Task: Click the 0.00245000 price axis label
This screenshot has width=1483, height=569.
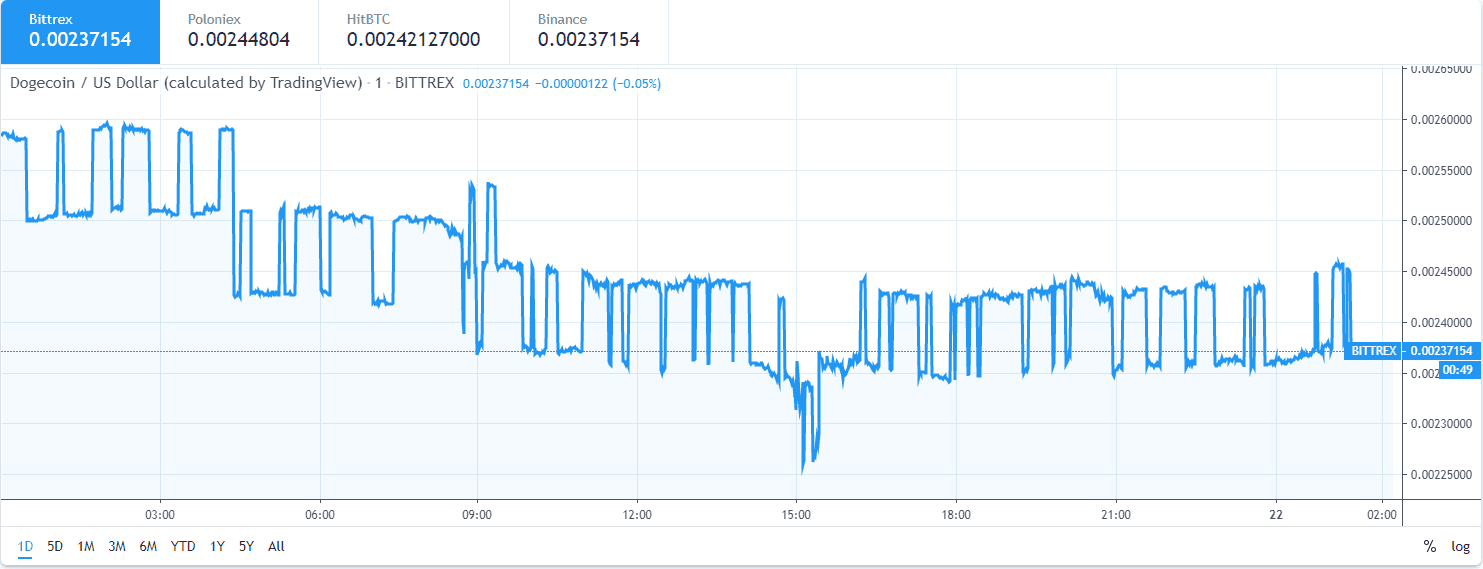Action: 1443,271
